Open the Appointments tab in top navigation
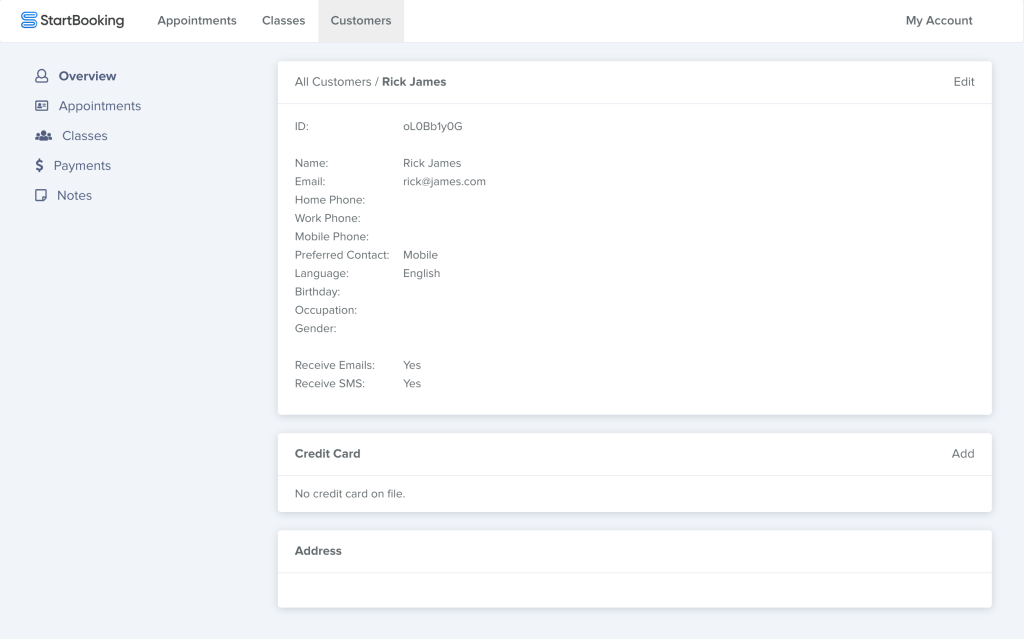1024x639 pixels. pyautogui.click(x=197, y=21)
